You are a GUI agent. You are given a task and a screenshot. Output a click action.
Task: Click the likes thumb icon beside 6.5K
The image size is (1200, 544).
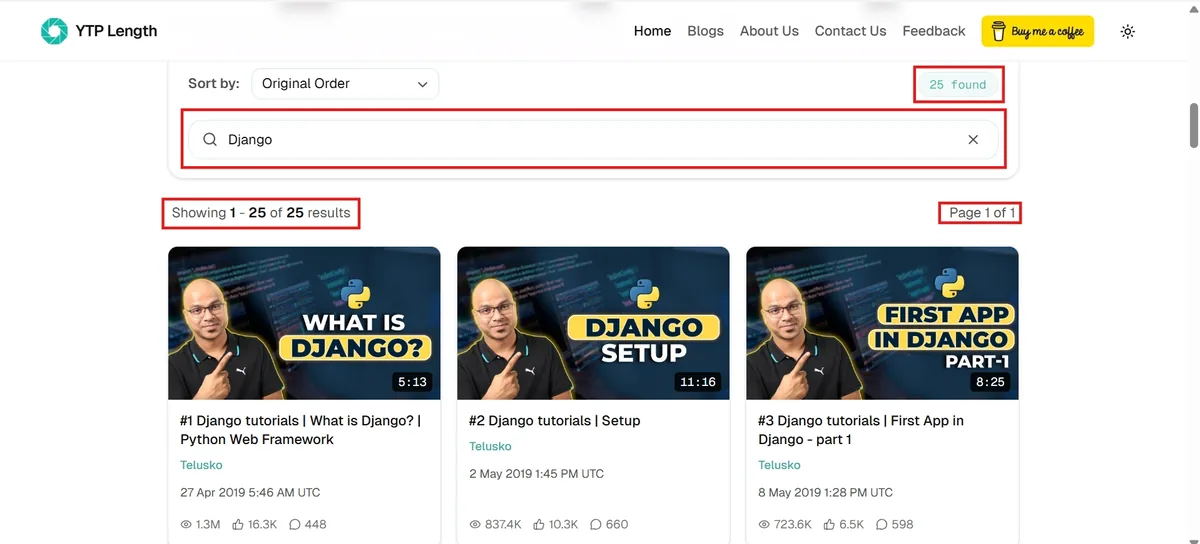click(829, 524)
